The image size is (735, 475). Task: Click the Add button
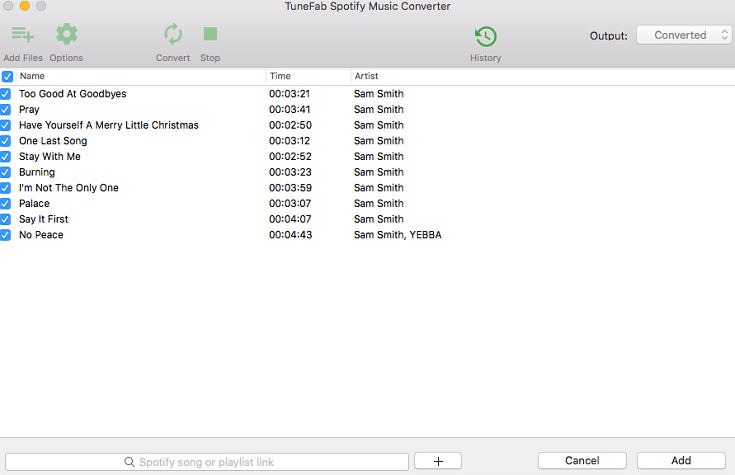(681, 461)
